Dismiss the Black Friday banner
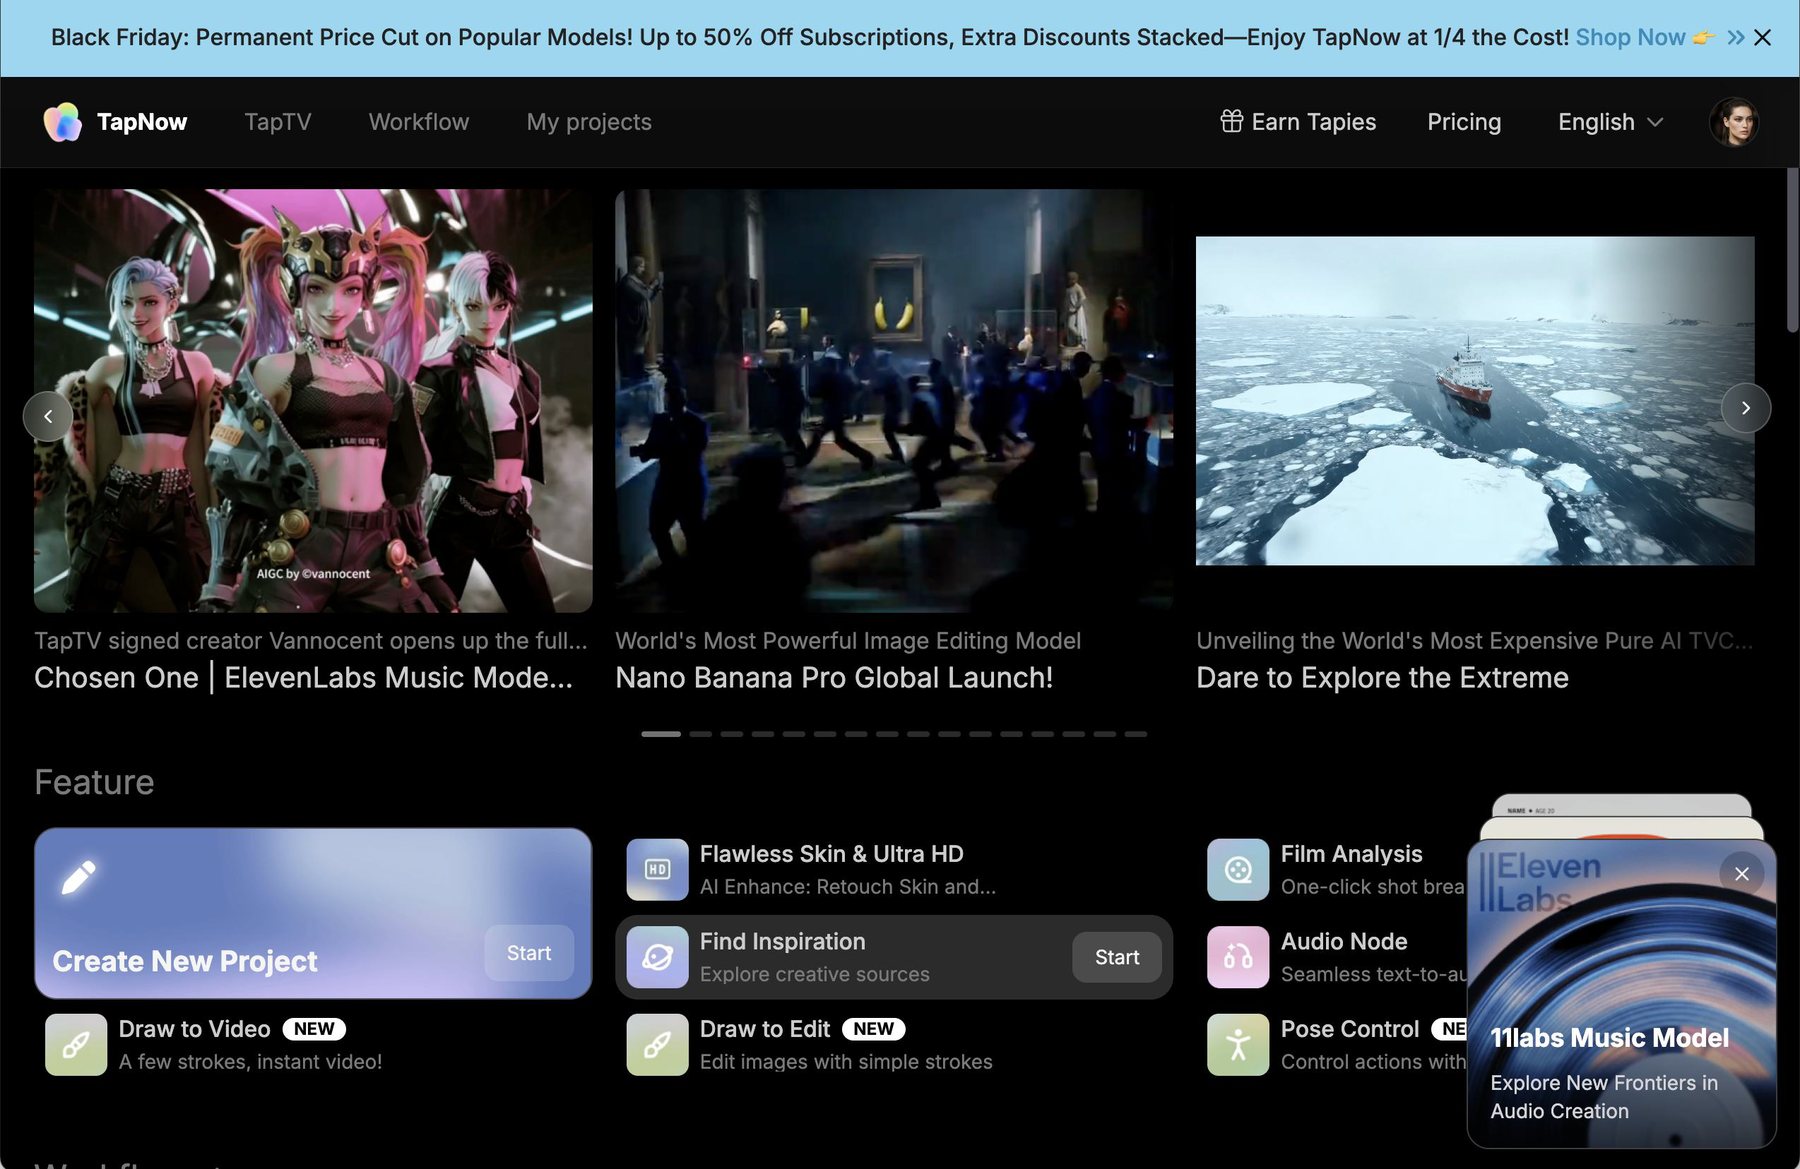 [x=1762, y=38]
